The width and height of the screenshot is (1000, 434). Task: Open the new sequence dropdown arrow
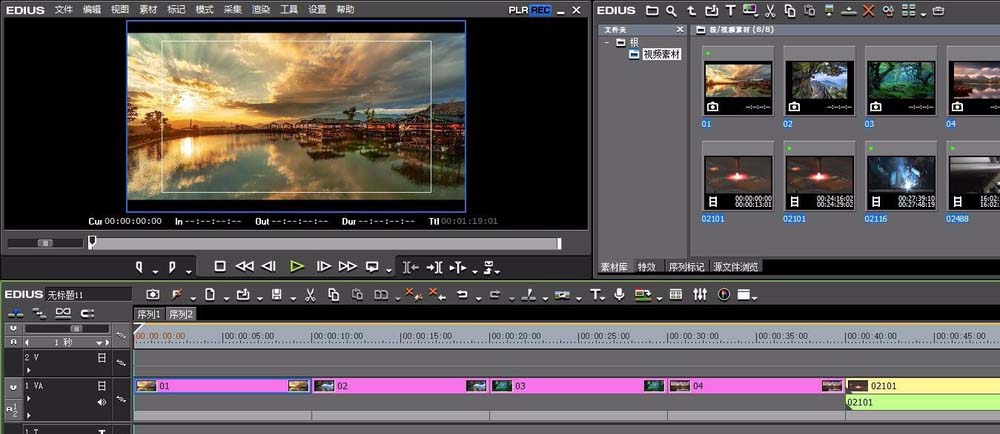click(x=226, y=298)
